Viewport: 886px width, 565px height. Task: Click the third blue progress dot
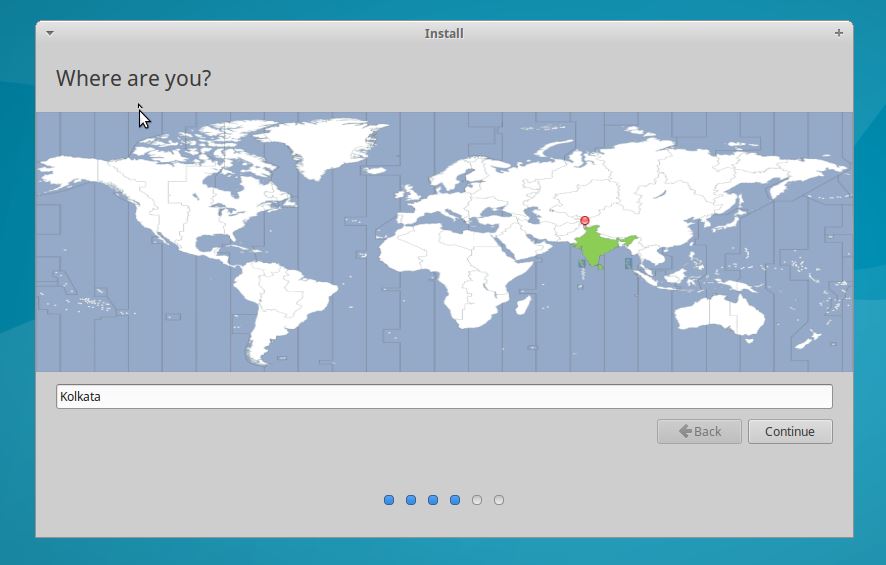pos(433,500)
